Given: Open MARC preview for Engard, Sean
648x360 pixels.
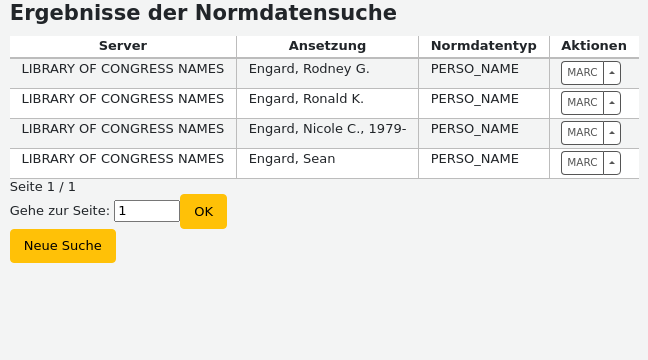Looking at the screenshot, I should (x=582, y=163).
